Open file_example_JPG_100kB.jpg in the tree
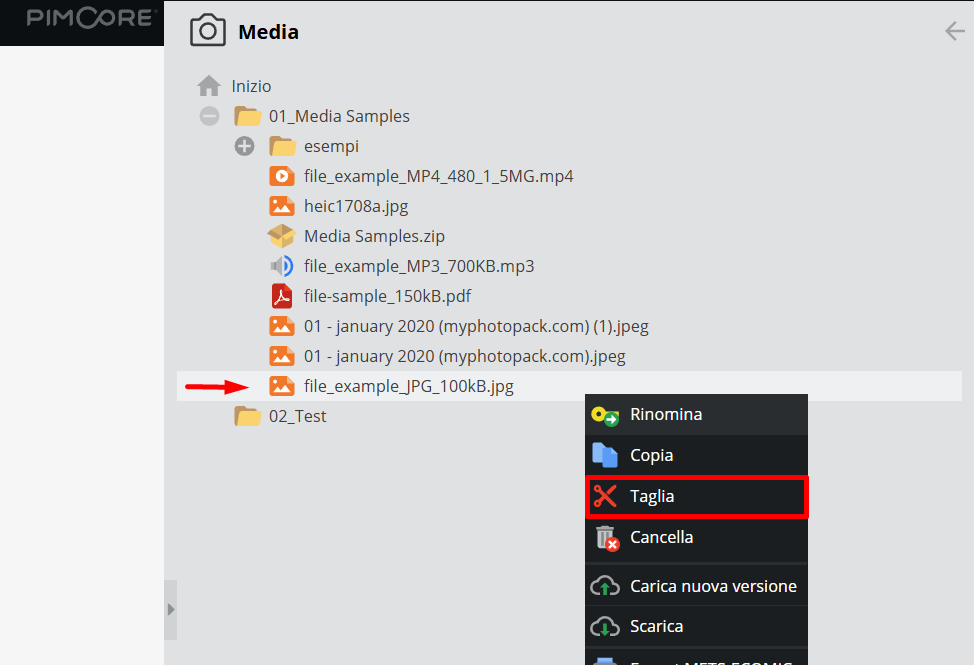Screen dimensions: 974x665 408,386
